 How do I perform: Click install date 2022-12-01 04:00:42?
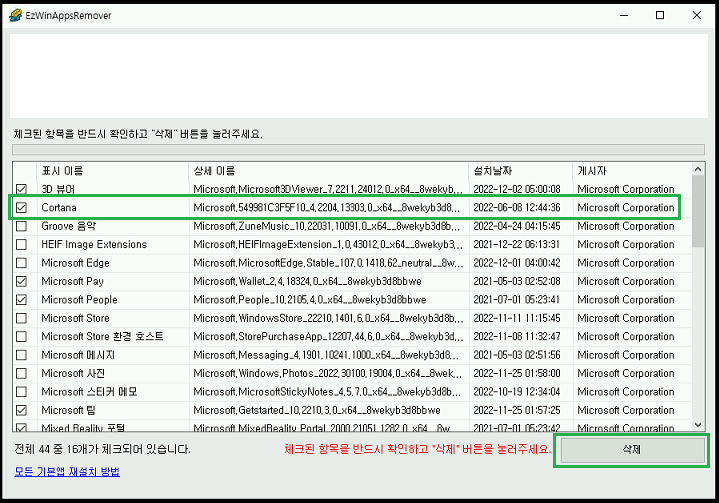[517, 263]
